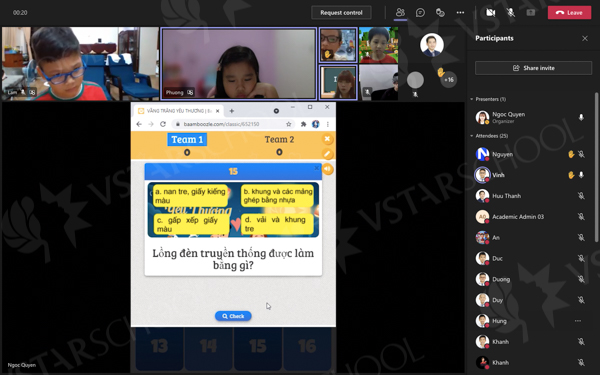This screenshot has height=375, width=600.
Task: Click Ngoc Quyen's microphone icon
Action: coord(581,117)
